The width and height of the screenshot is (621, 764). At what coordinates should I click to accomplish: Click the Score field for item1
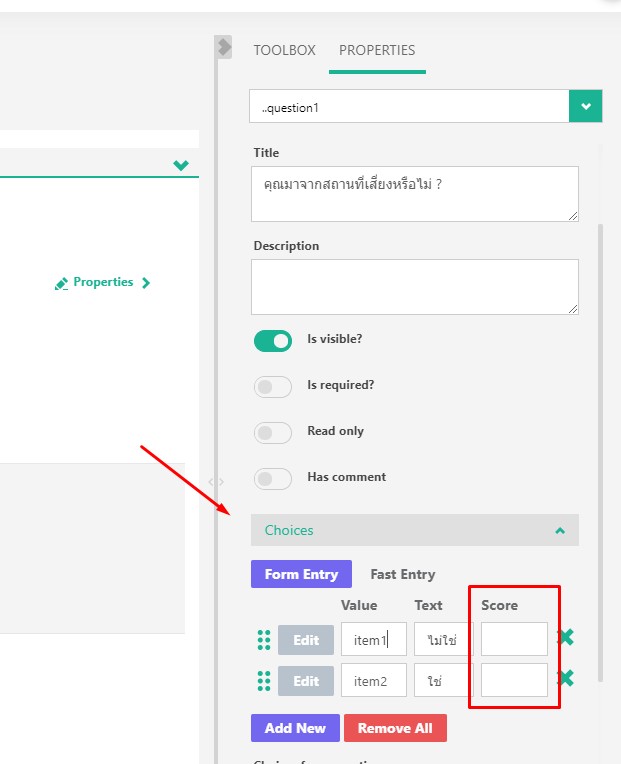tap(514, 639)
